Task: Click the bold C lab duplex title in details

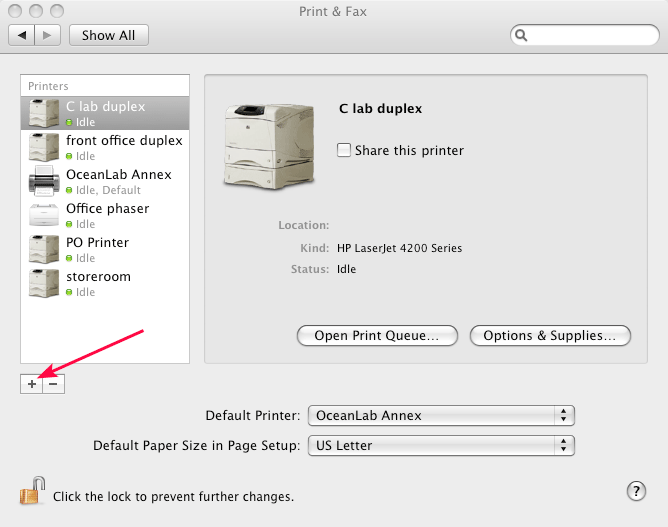Action: 380,109
